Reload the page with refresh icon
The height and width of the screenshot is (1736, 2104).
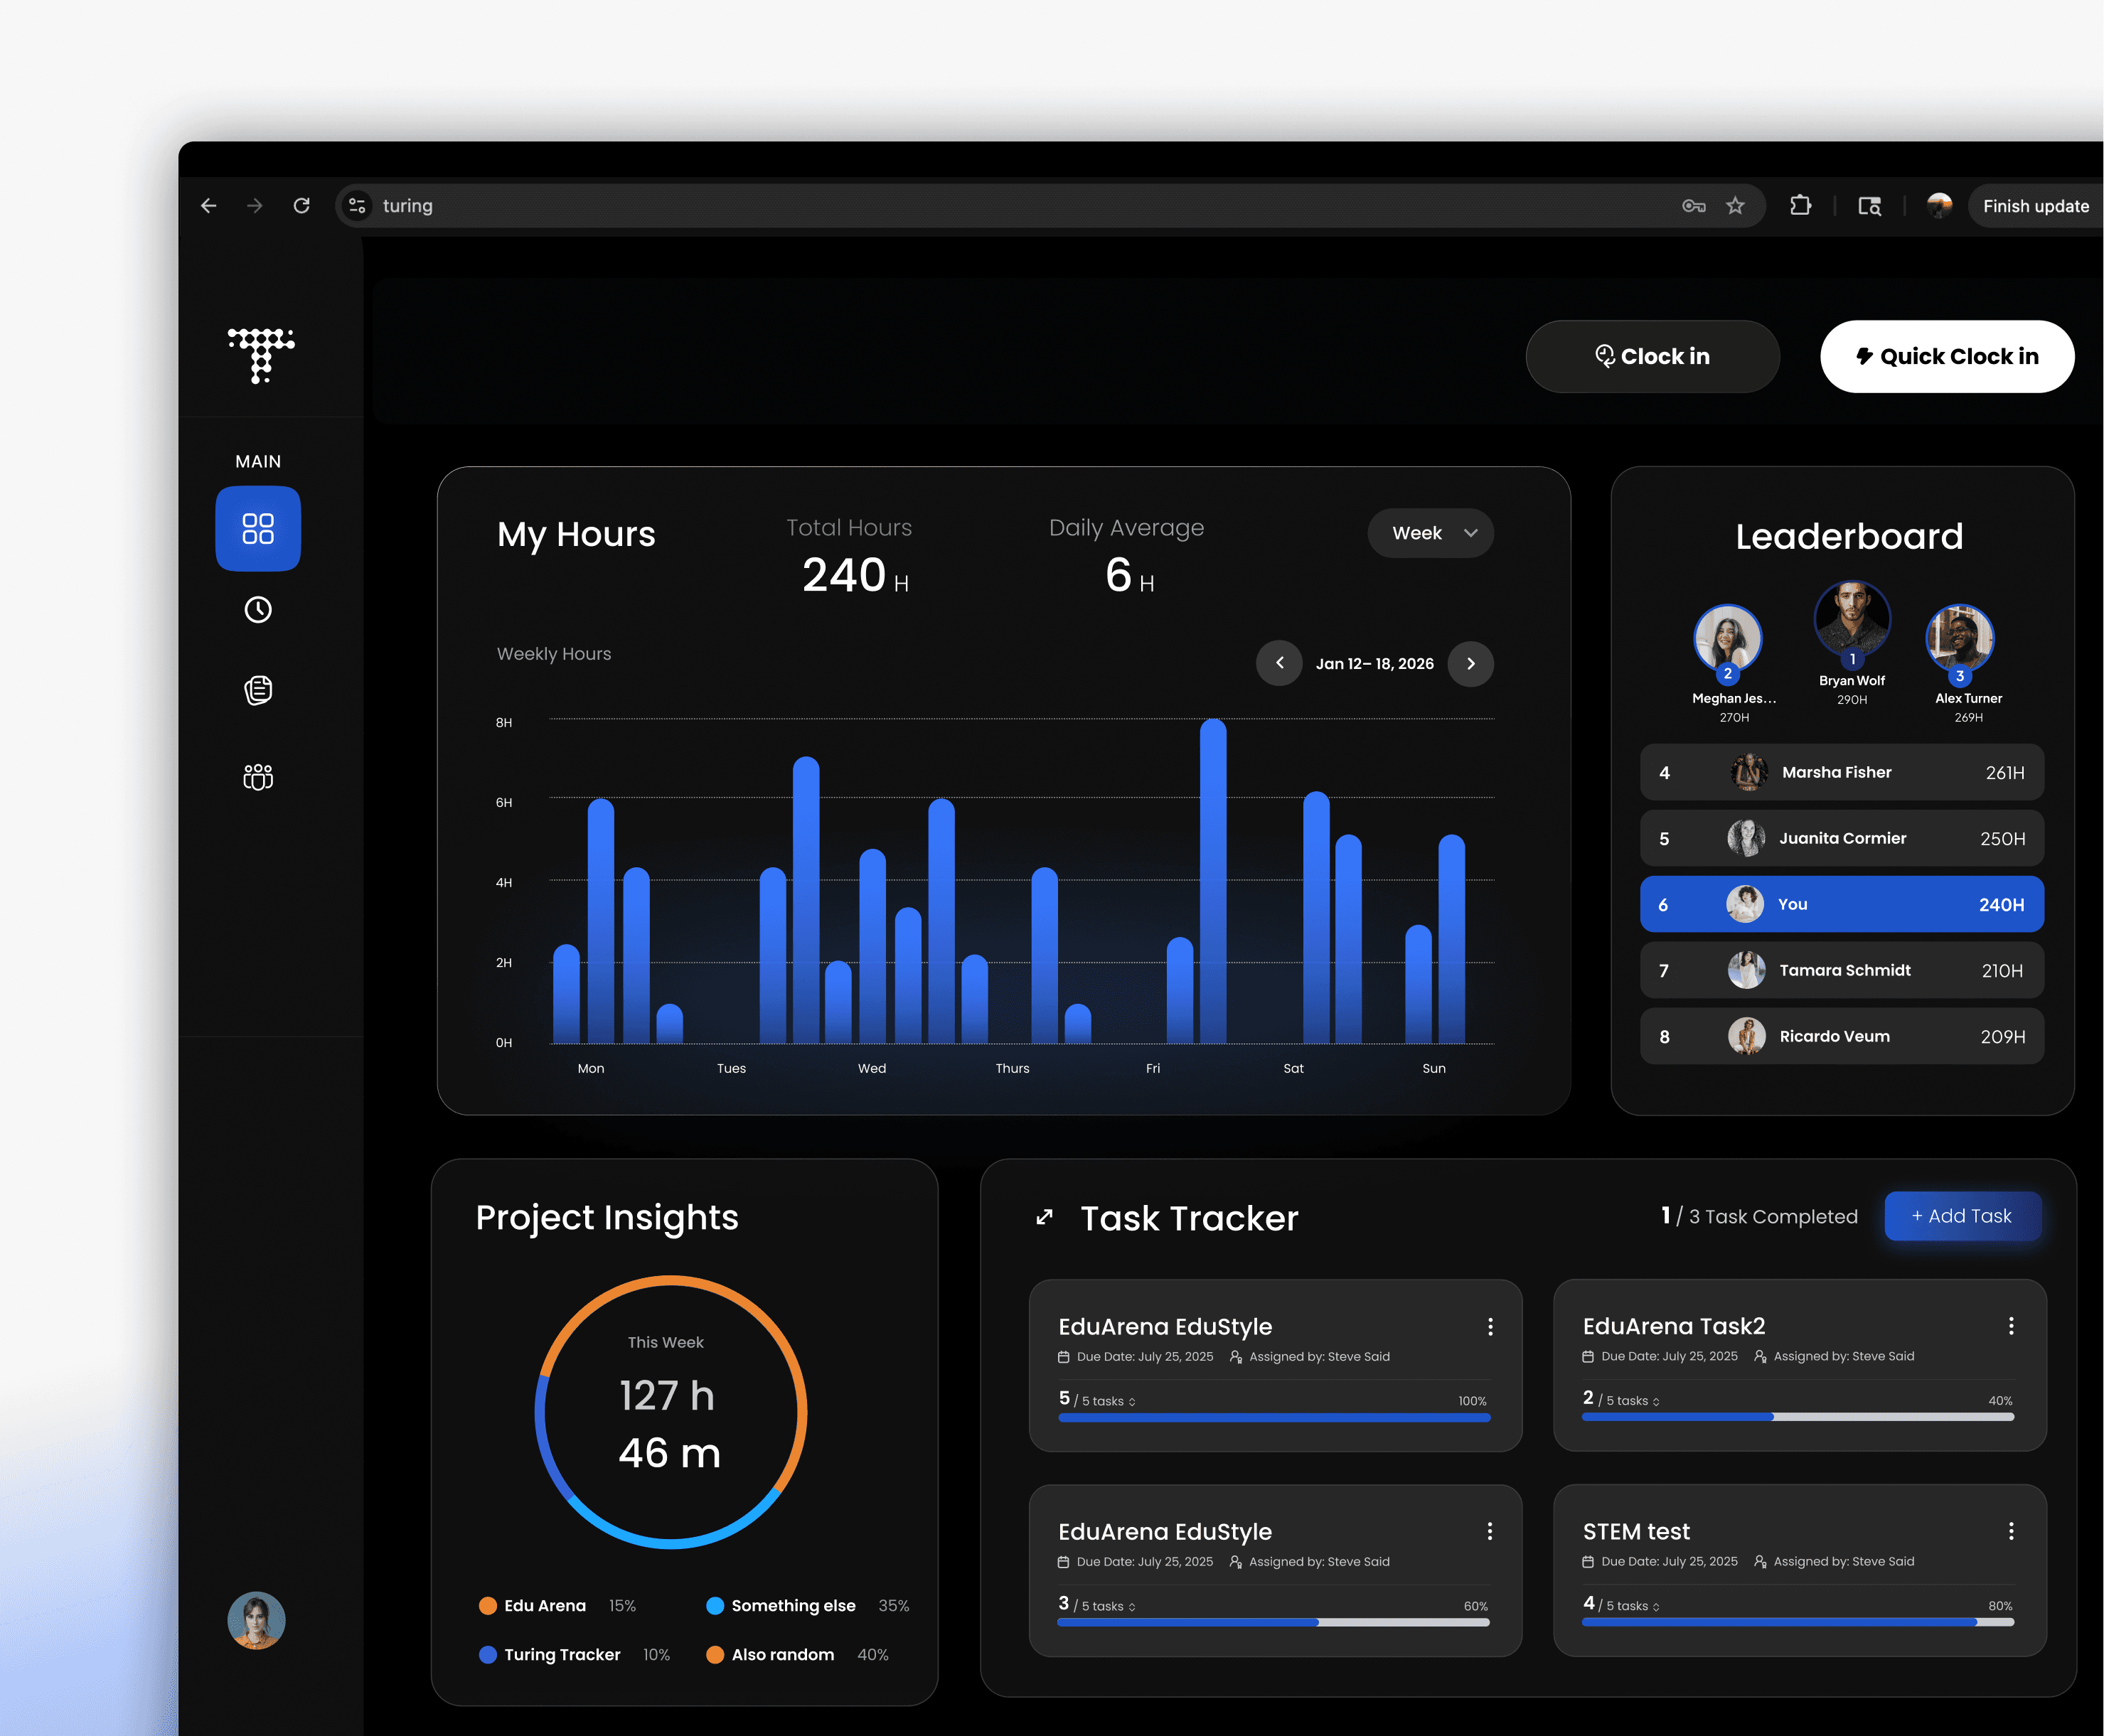coord(301,205)
